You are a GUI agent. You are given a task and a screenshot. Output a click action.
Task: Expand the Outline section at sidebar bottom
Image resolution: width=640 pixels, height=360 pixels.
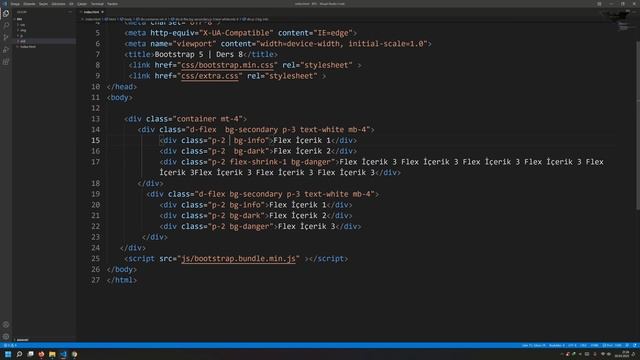pyautogui.click(x=22, y=340)
